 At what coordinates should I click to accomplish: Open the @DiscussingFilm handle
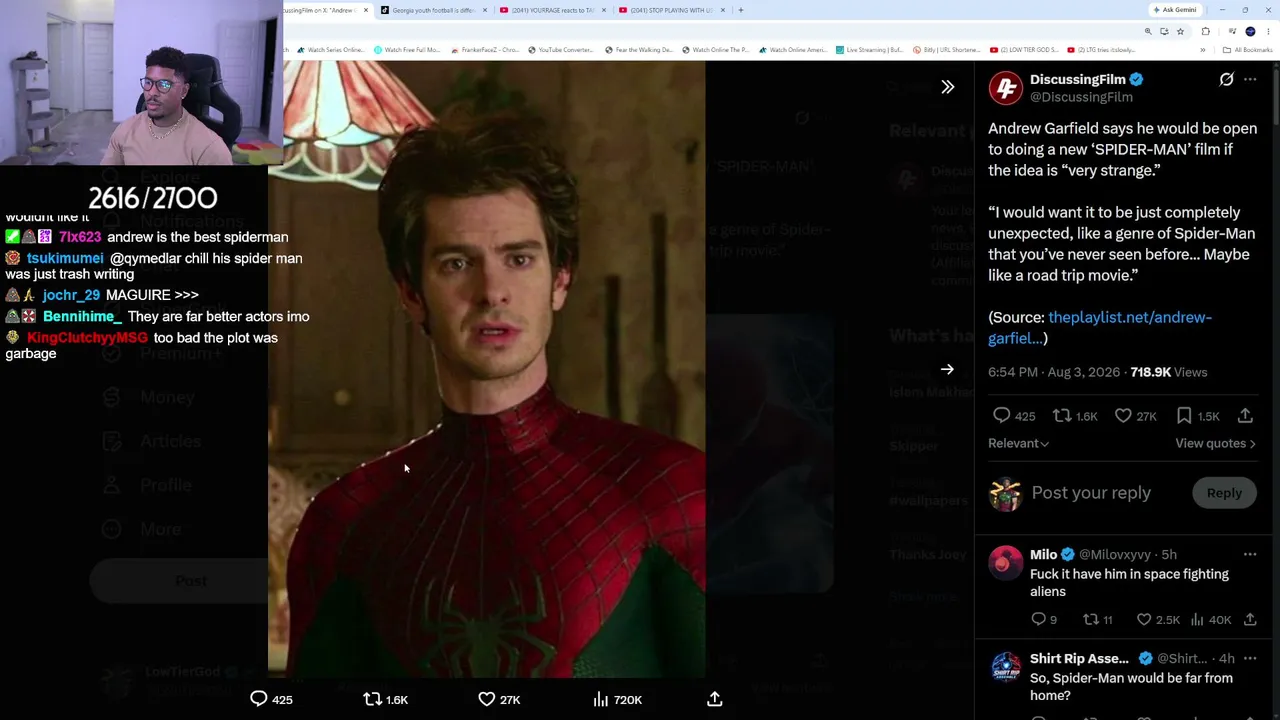(x=1081, y=97)
